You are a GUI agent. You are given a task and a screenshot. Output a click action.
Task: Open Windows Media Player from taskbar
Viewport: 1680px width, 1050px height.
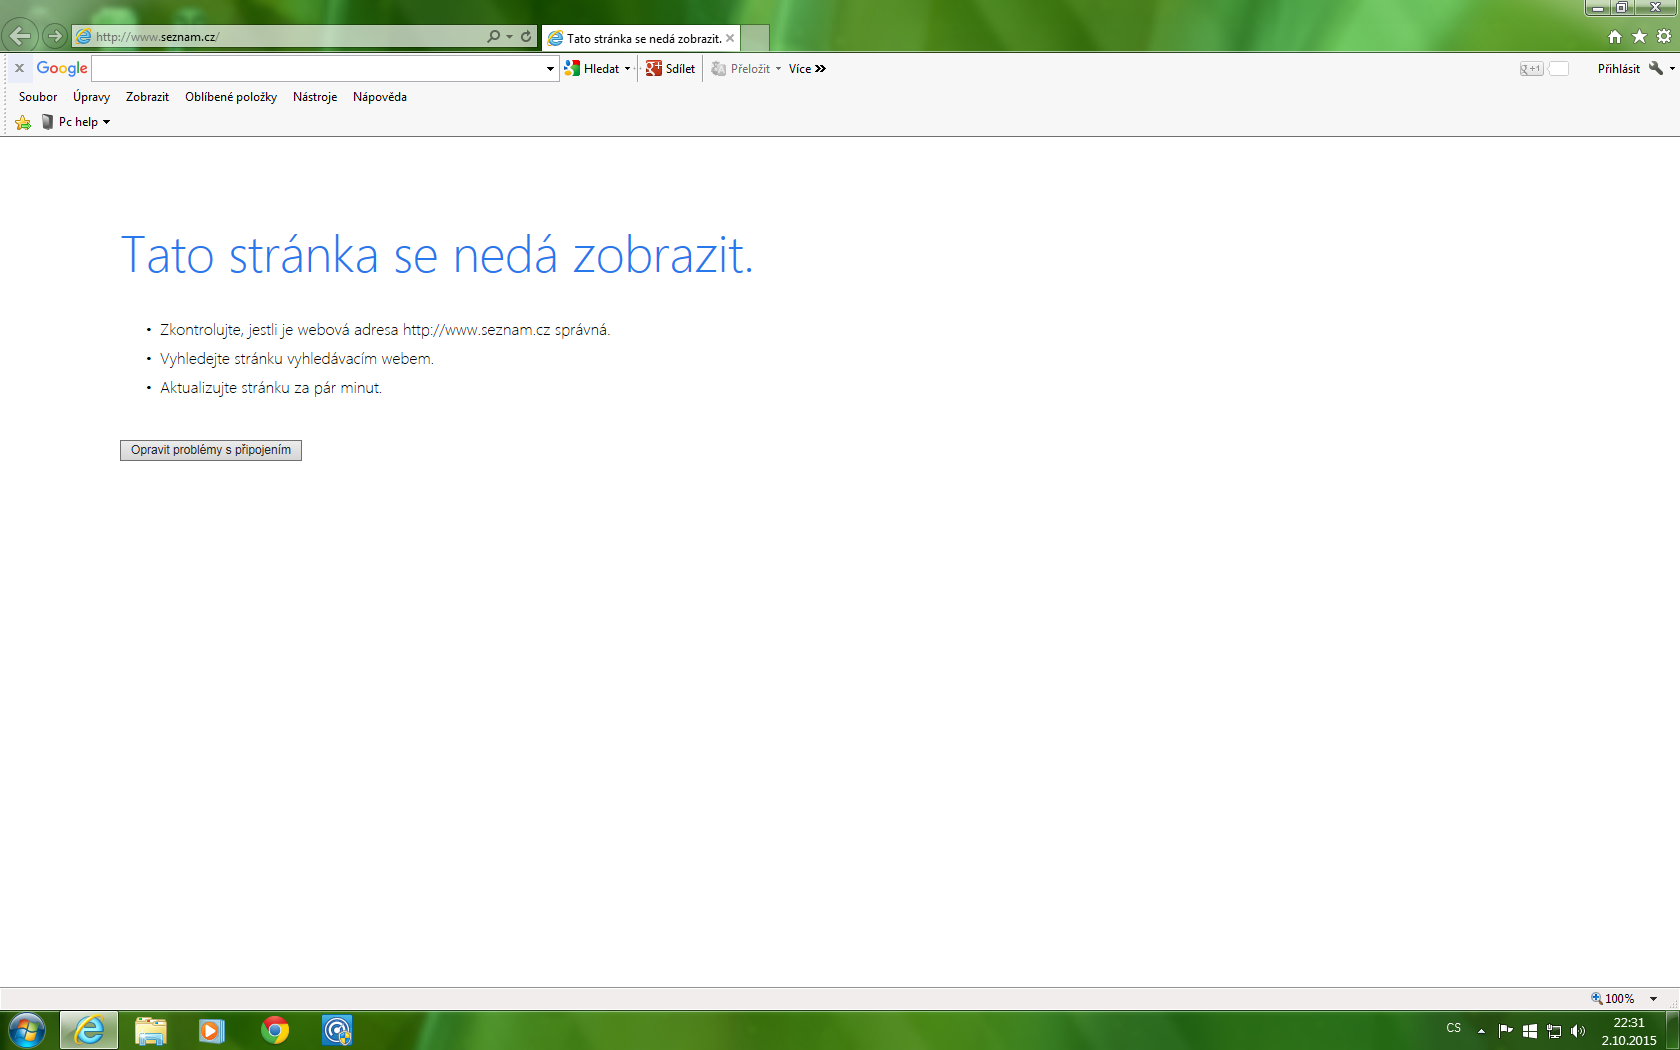click(212, 1030)
